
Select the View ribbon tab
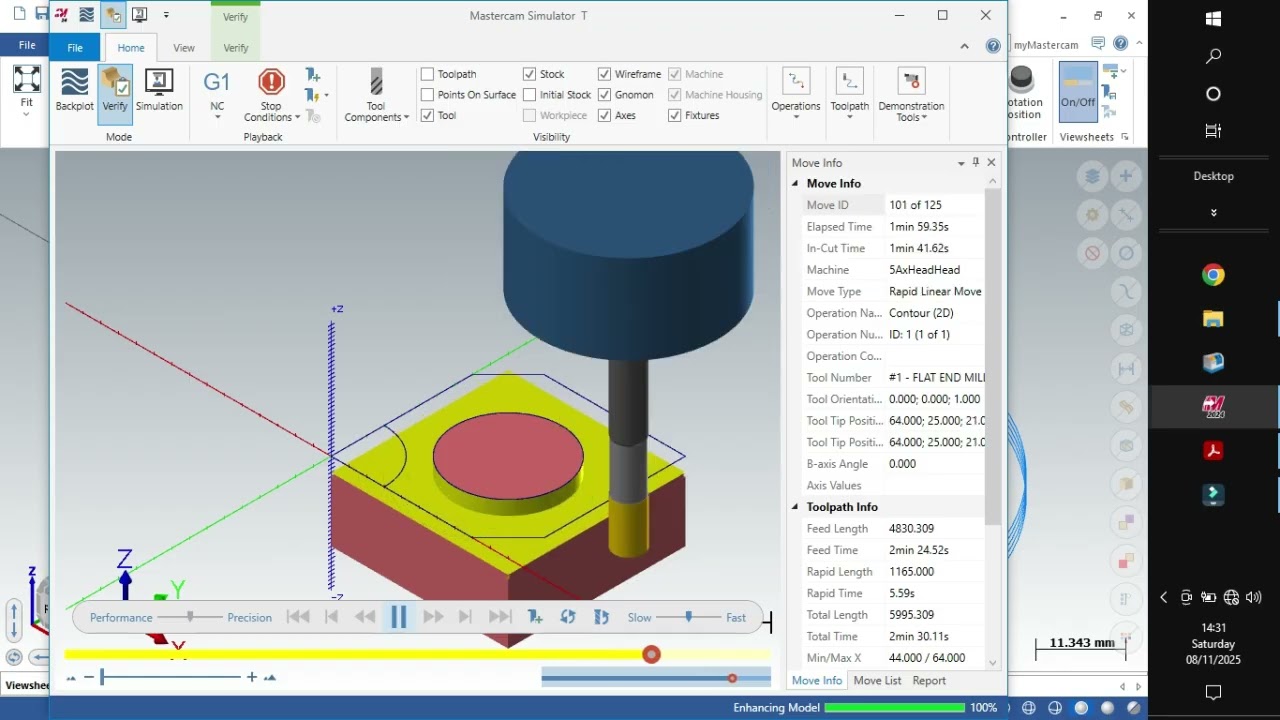tap(184, 47)
